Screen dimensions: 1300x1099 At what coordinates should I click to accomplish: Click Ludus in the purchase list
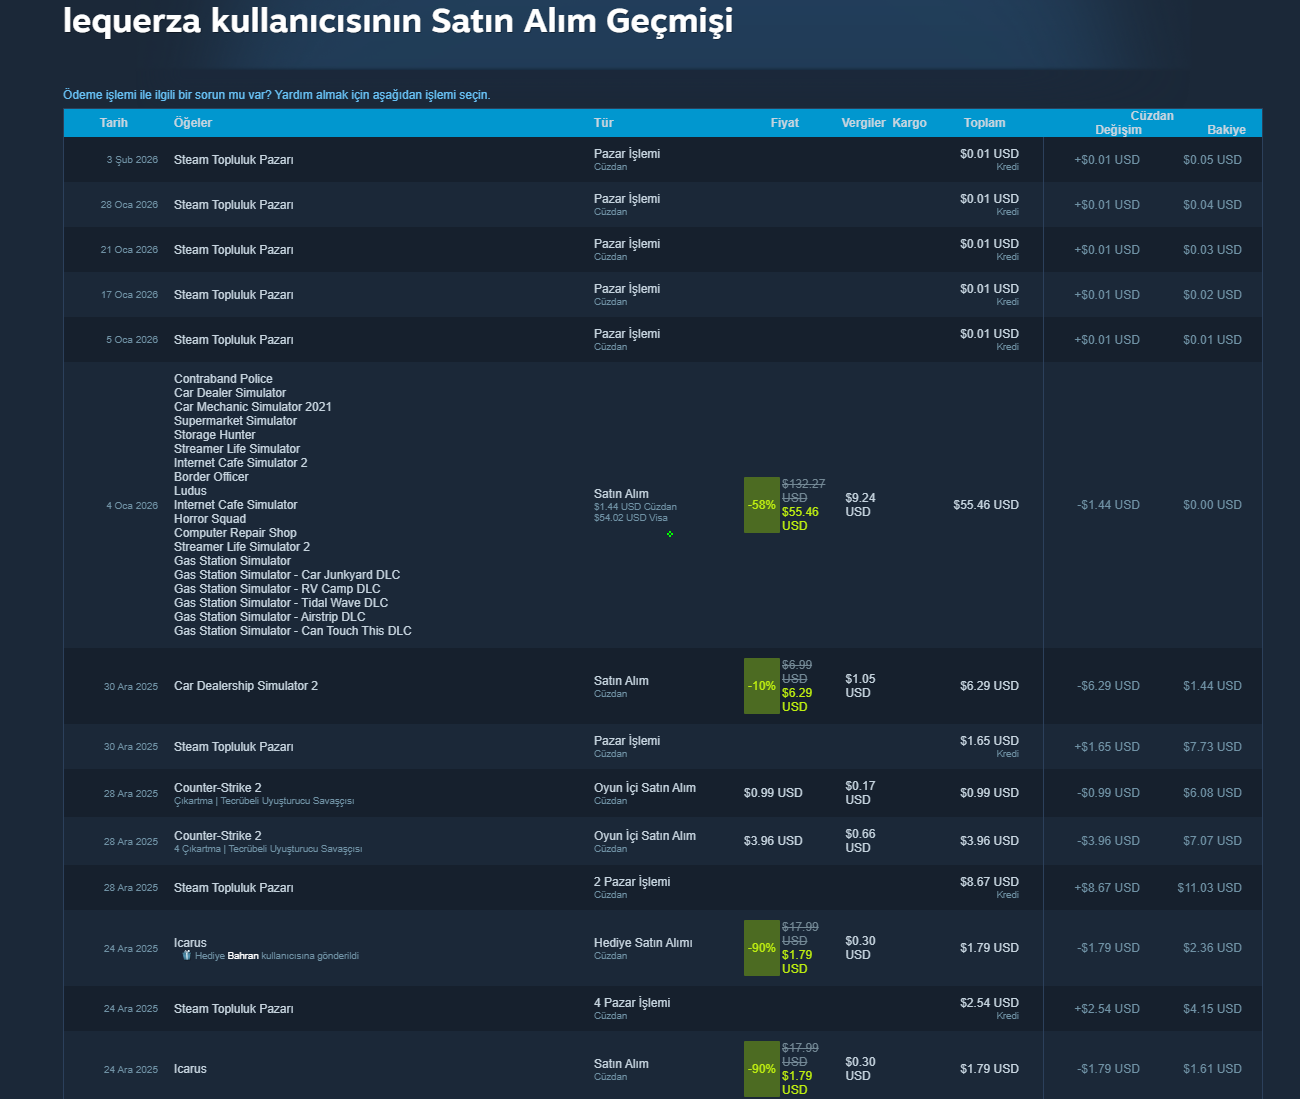[x=190, y=491]
